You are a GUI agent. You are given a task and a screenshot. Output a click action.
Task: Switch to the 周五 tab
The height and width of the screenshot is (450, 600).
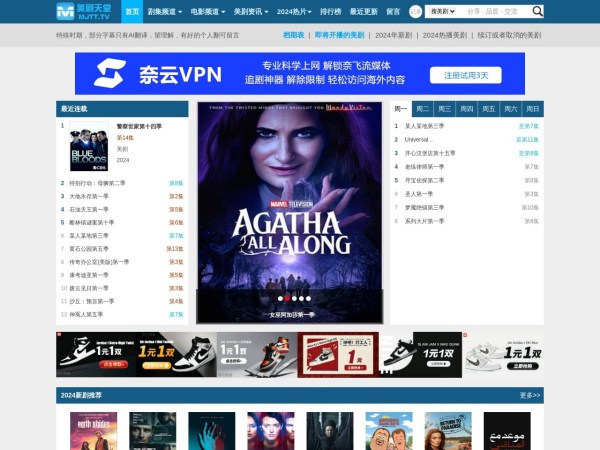489,109
